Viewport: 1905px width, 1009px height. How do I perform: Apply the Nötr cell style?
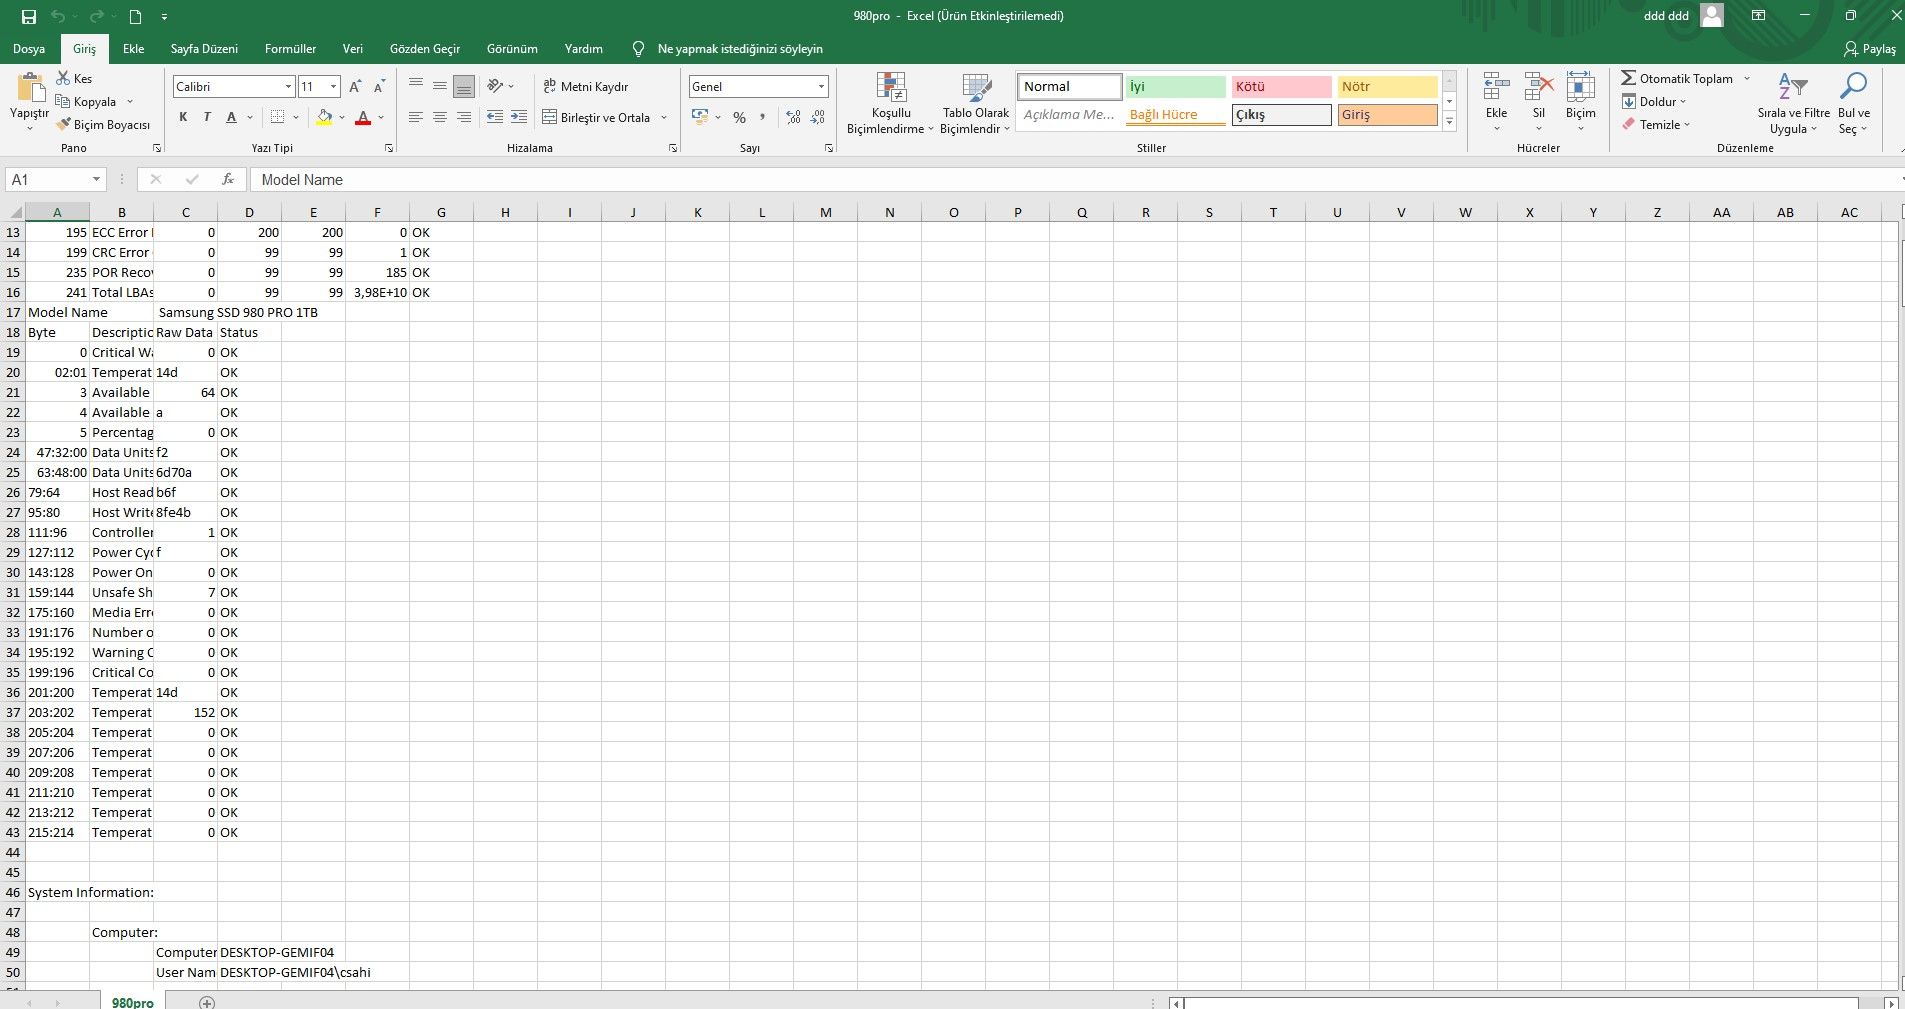pos(1388,87)
